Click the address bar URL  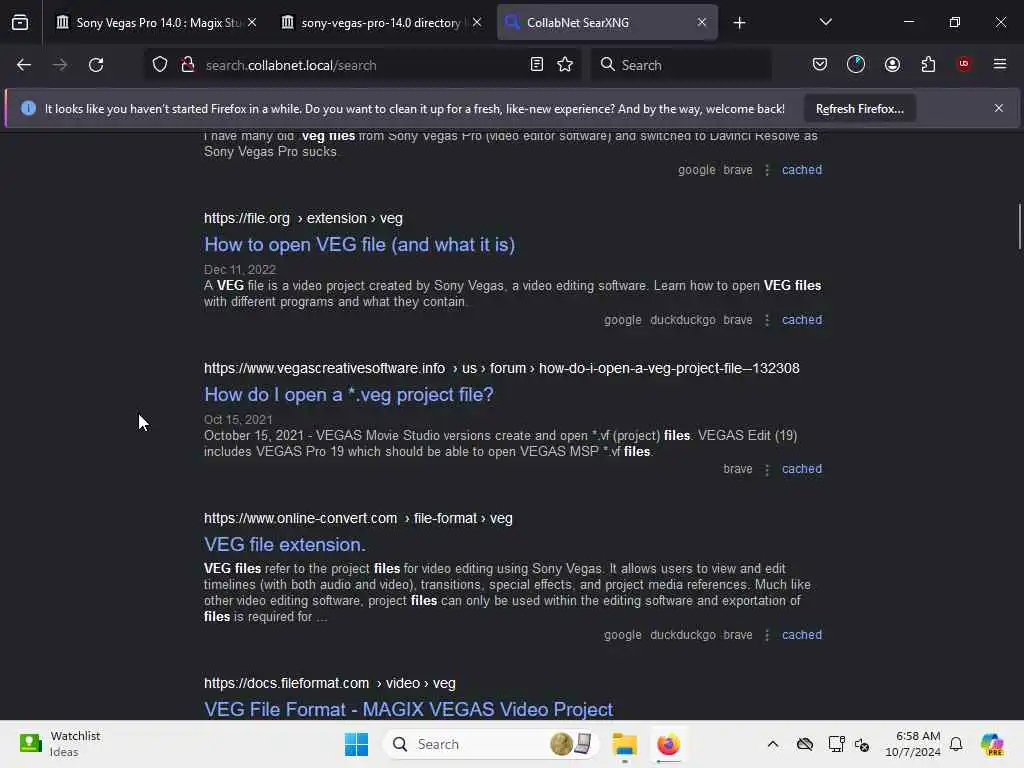pyautogui.click(x=291, y=65)
